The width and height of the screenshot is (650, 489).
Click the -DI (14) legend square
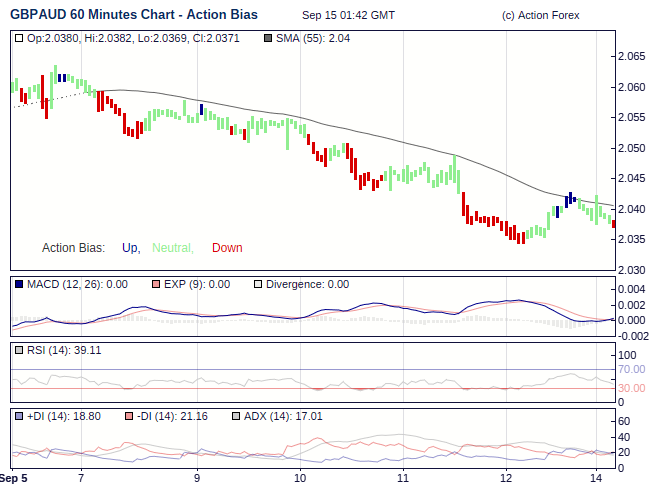[129, 415]
